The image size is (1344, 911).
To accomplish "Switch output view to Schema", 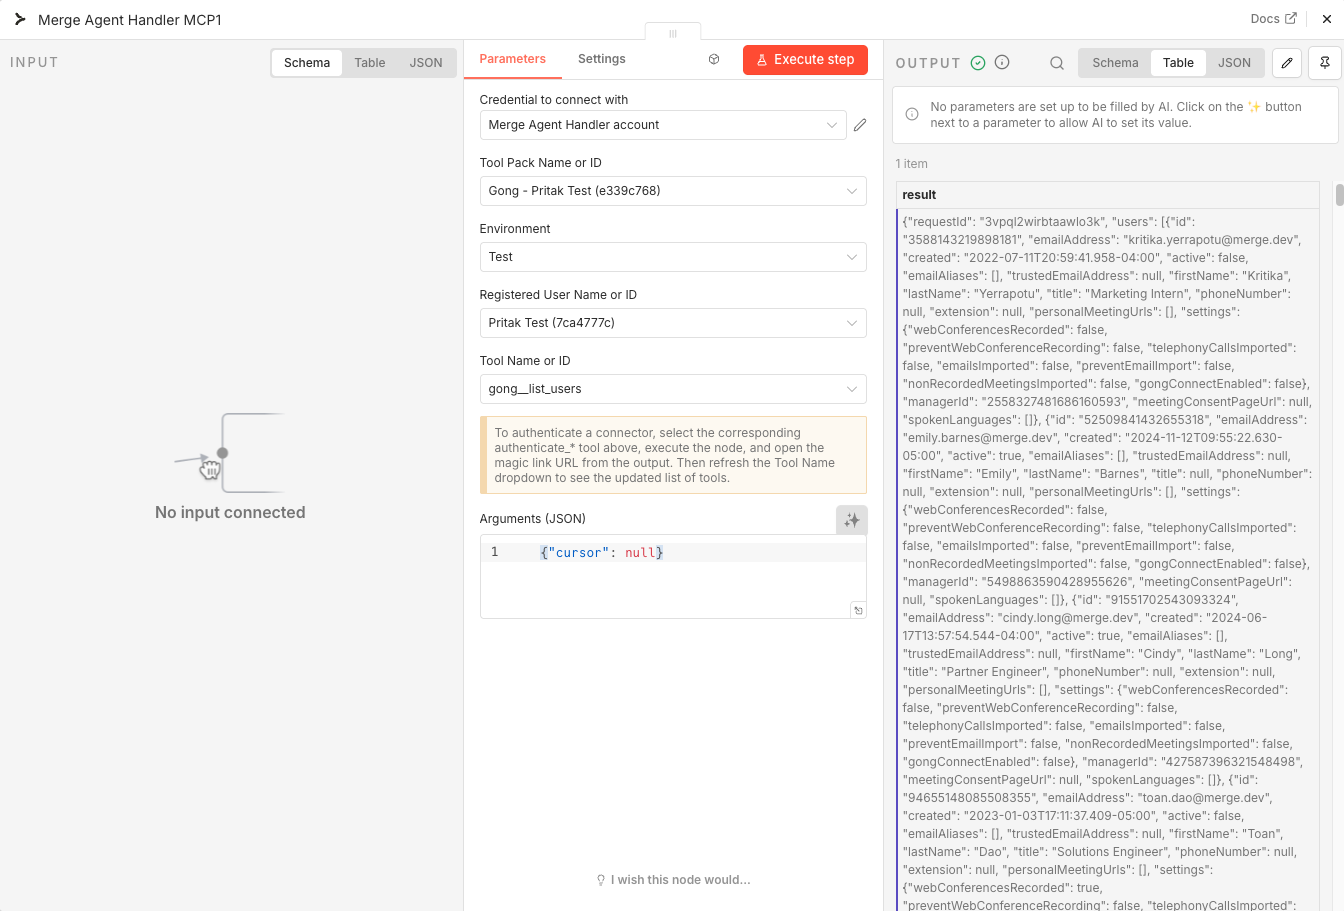I will [1115, 63].
